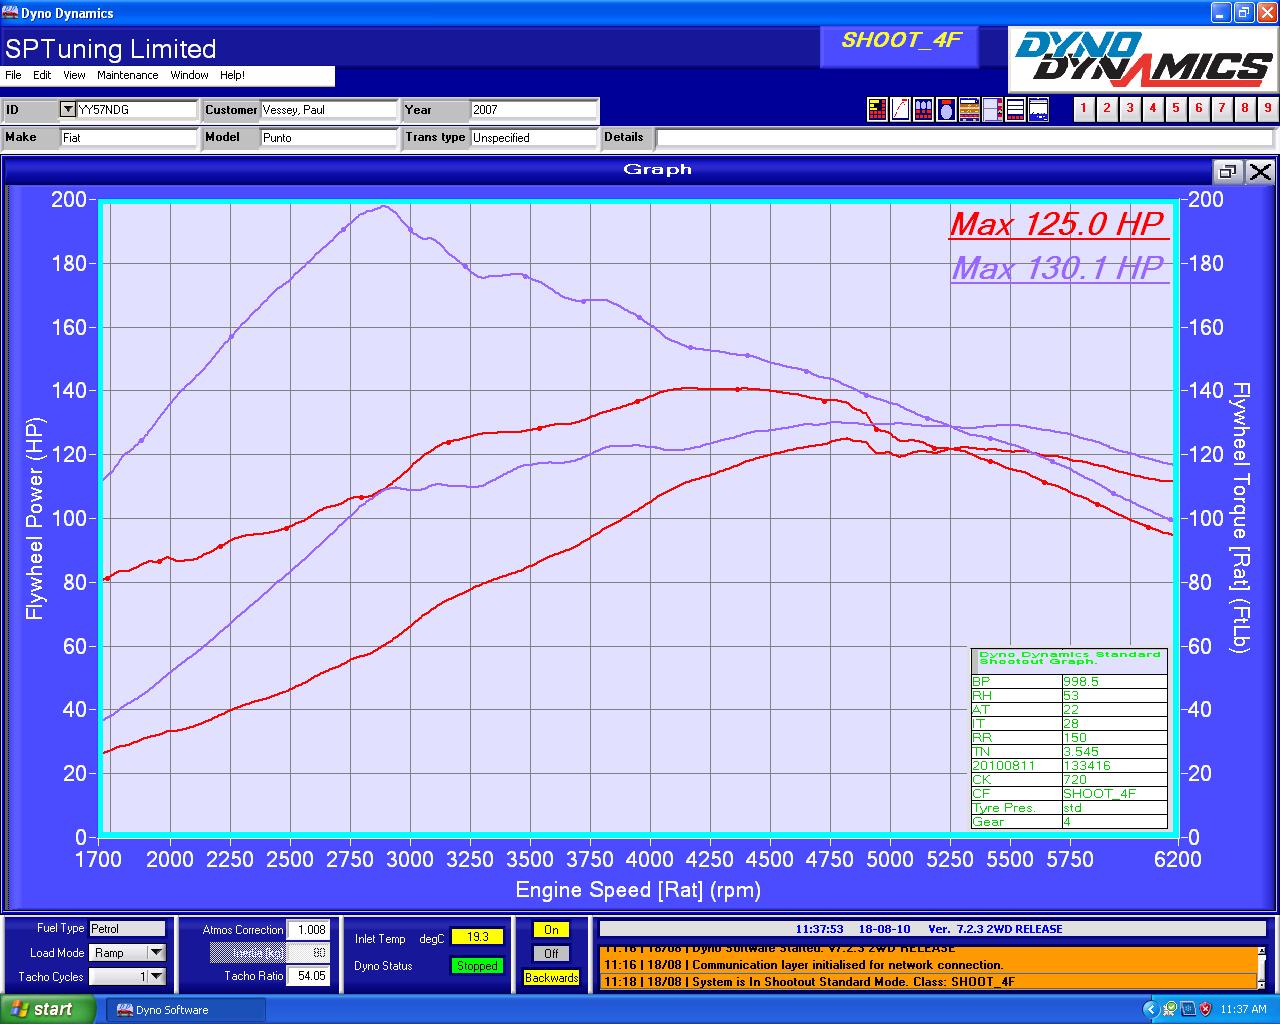Open the graph curve toolbar icon
The height and width of the screenshot is (1024, 1280).
pyautogui.click(x=900, y=110)
